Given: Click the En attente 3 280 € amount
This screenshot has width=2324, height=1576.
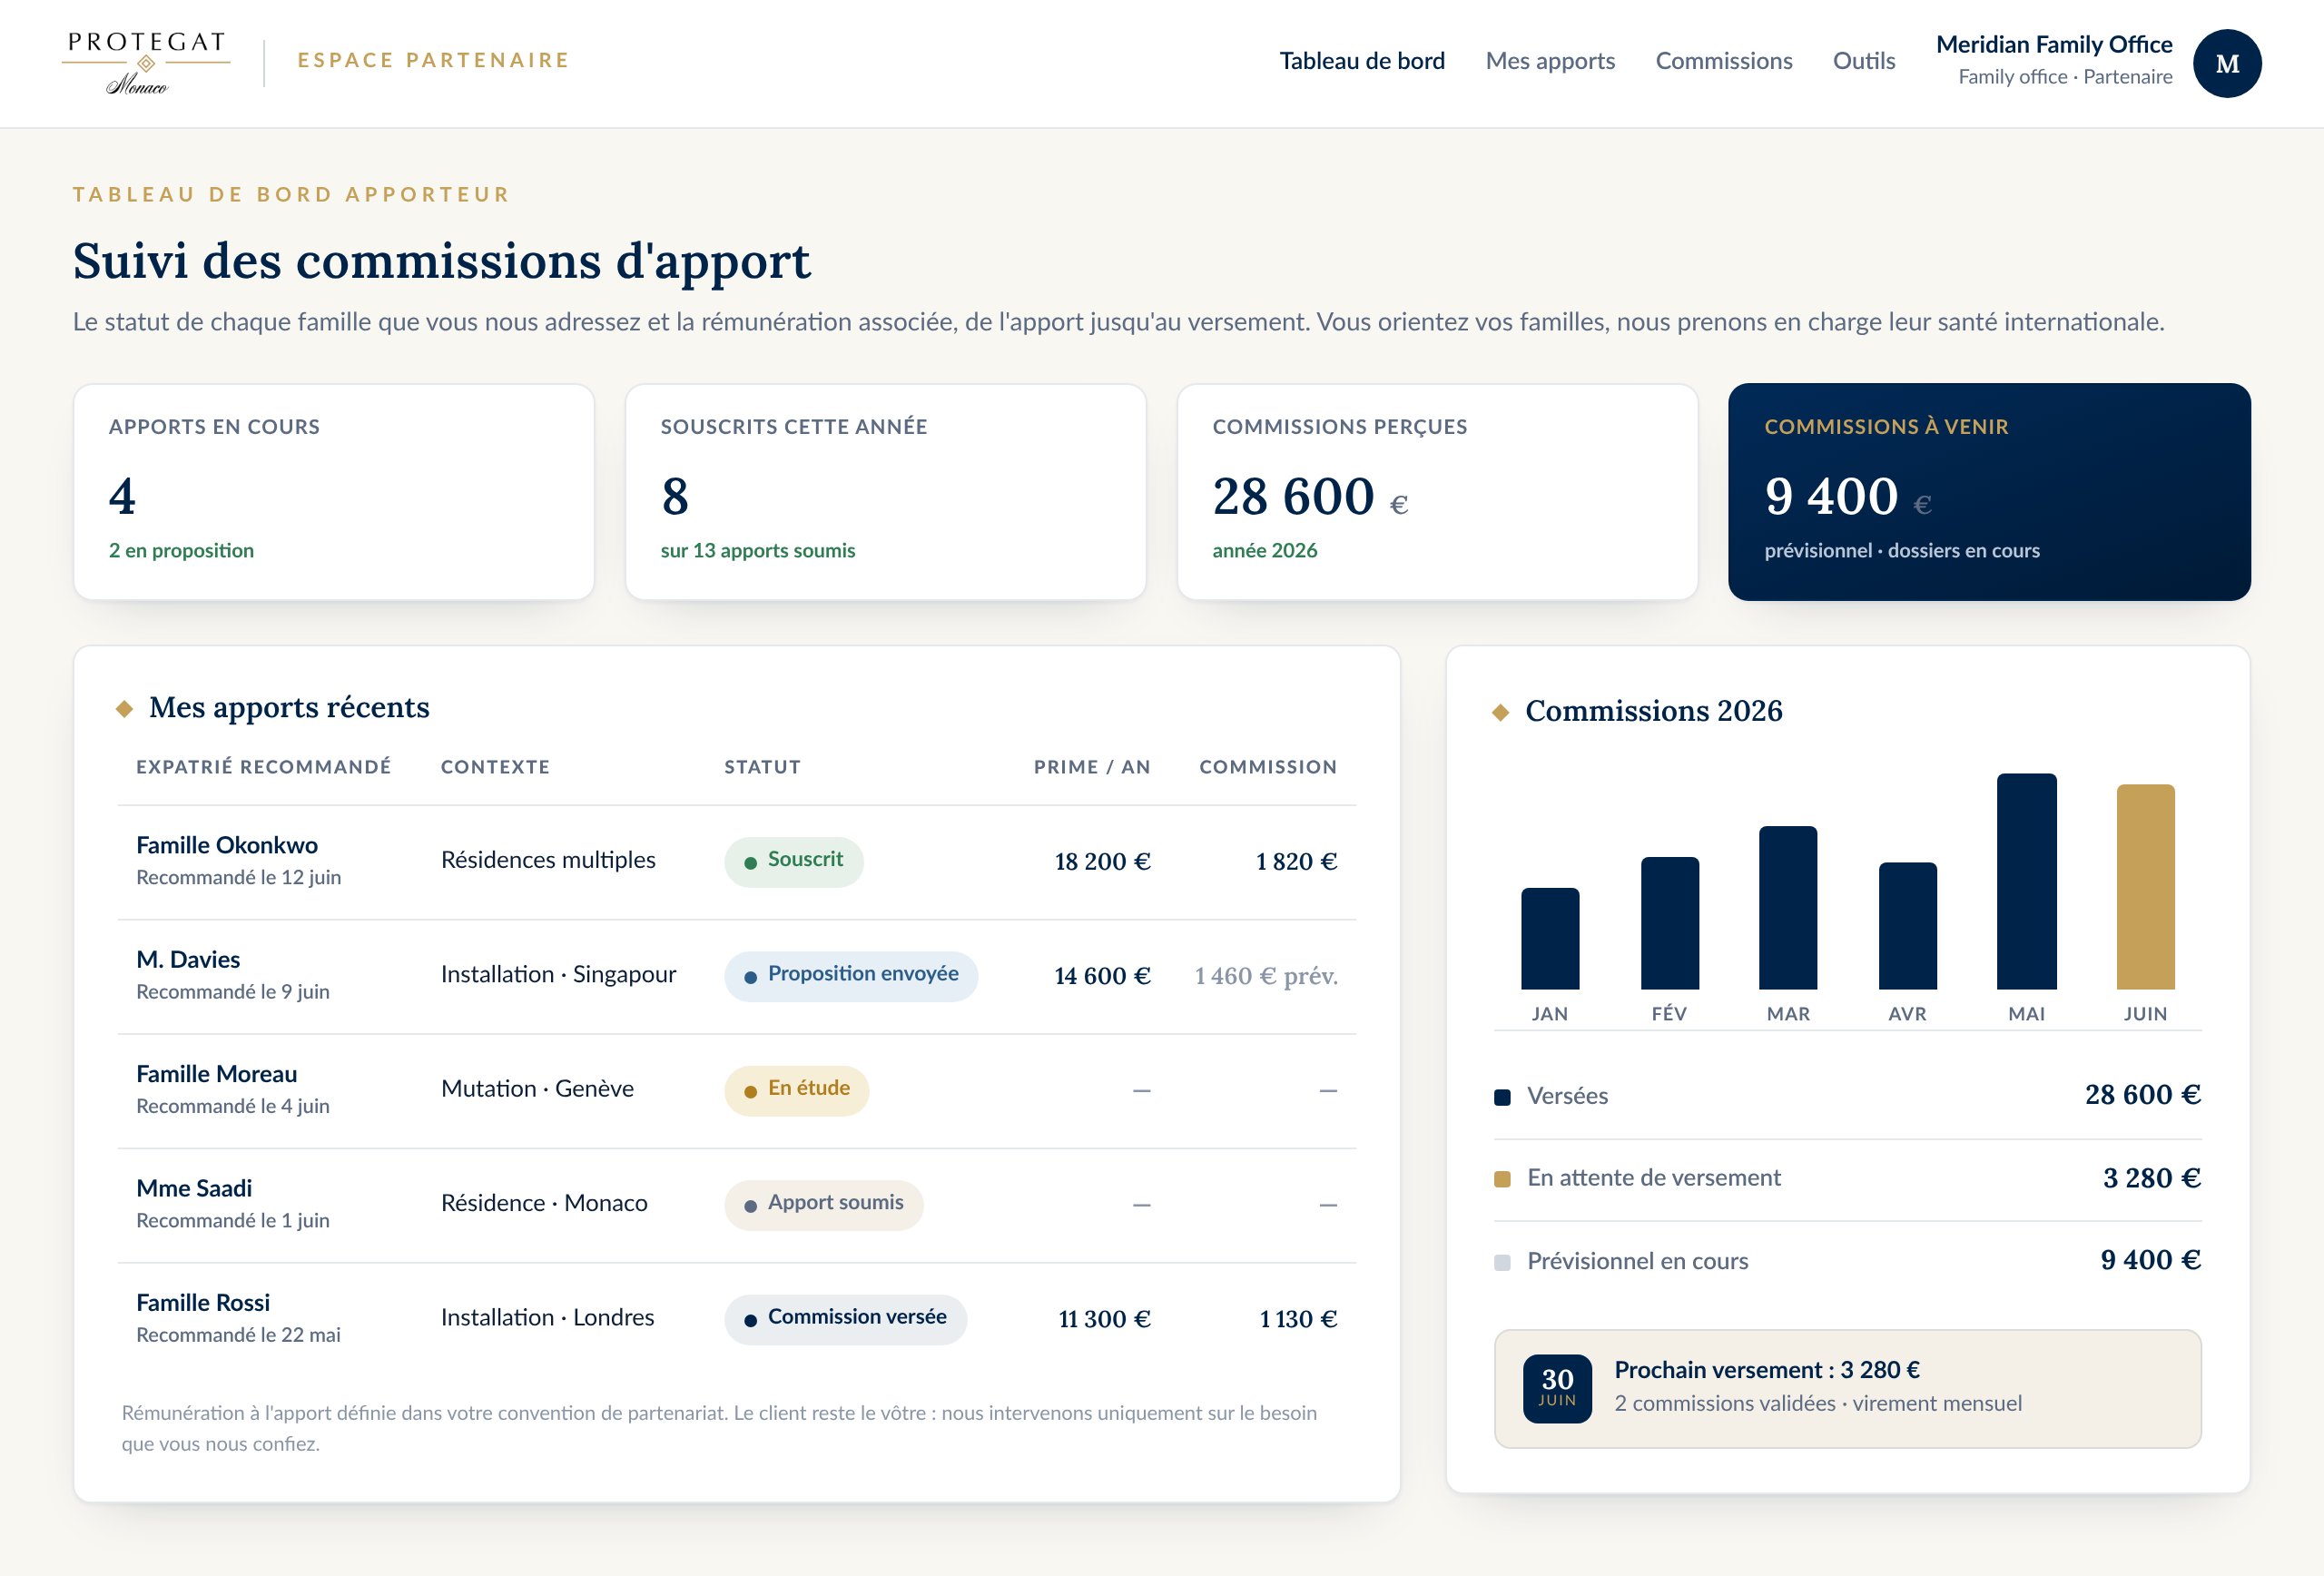Looking at the screenshot, I should 2151,1178.
